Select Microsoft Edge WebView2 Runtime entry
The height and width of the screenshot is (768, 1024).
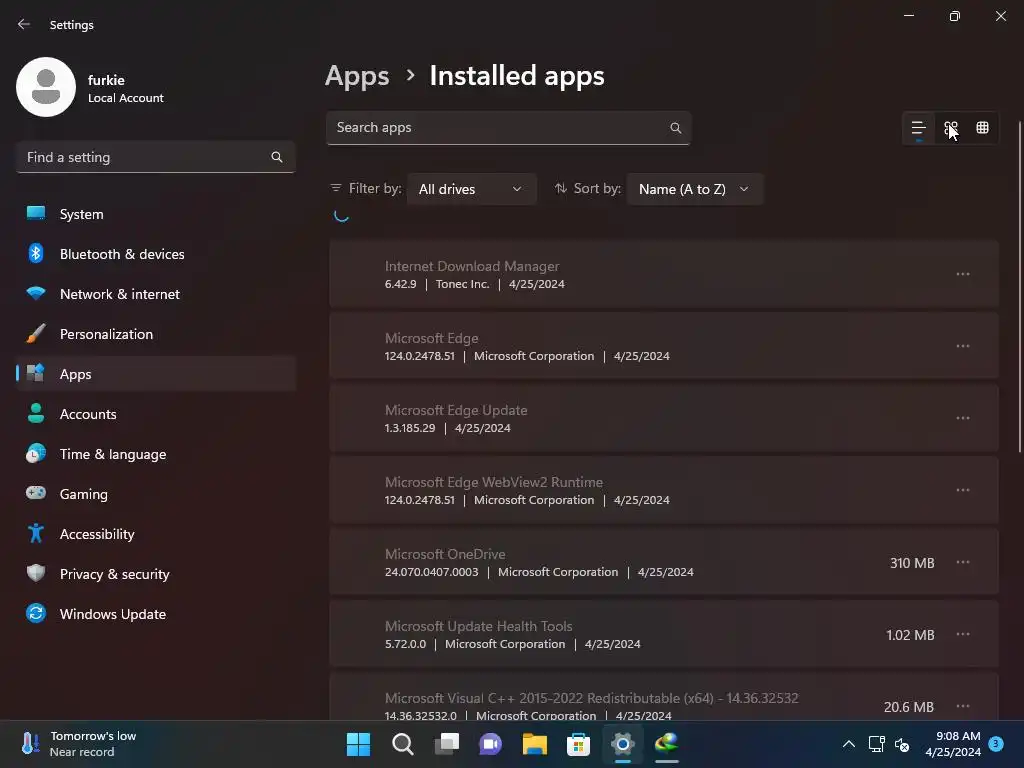tap(664, 490)
